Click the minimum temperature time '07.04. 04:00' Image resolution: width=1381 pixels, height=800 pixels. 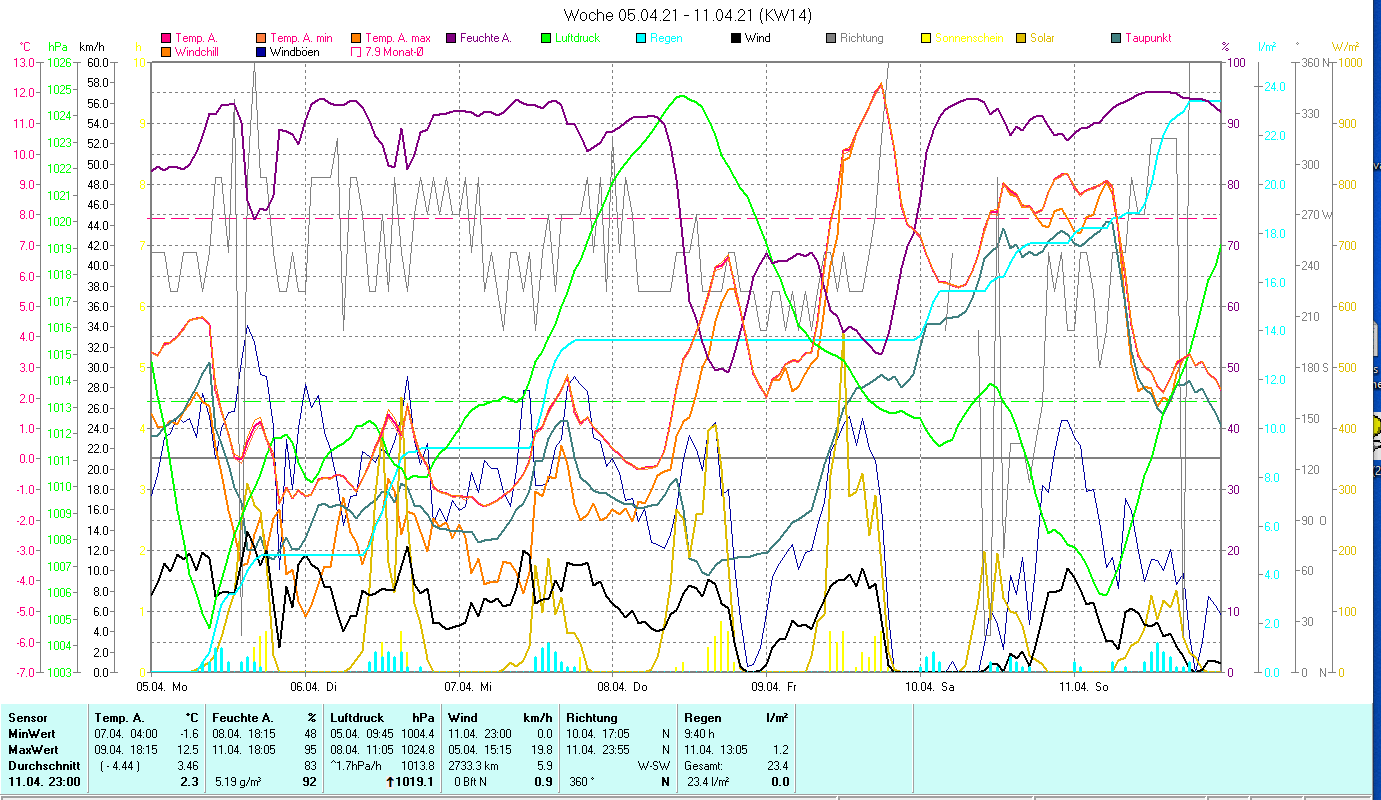[128, 734]
